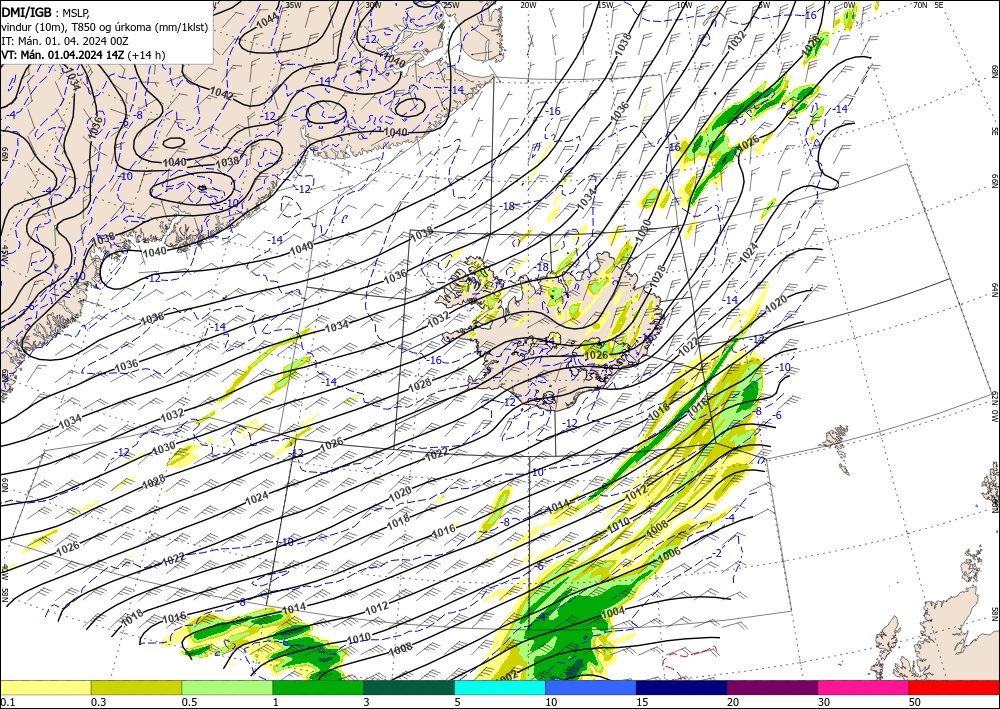This screenshot has width=1000, height=709.
Task: Click the 'VT: Mán. 01.04.2024 14Z' line
Action: click(83, 55)
